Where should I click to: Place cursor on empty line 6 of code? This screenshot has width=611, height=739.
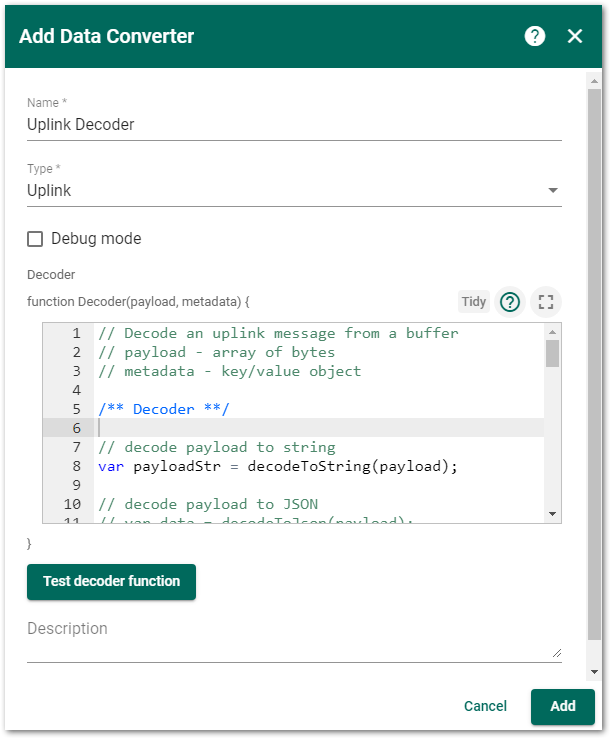[x=300, y=428]
